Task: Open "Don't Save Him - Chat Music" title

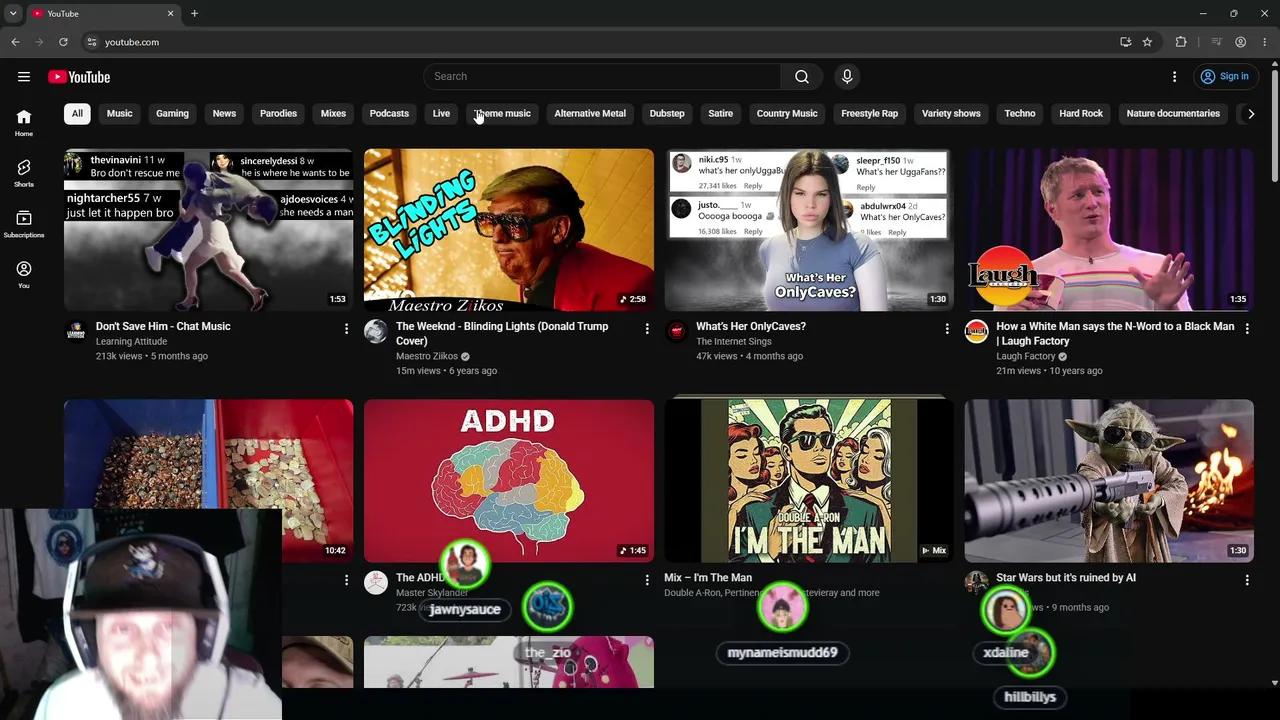Action: (x=163, y=327)
